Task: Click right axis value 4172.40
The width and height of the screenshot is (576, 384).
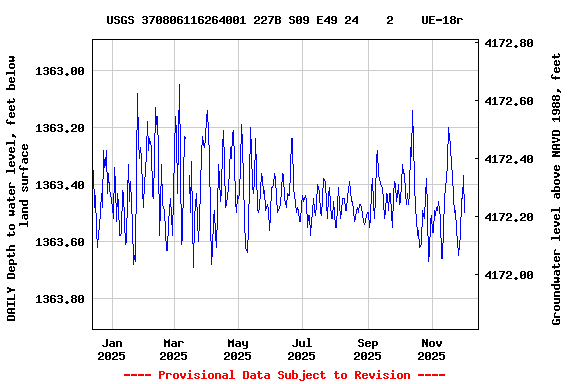Action: 509,159
